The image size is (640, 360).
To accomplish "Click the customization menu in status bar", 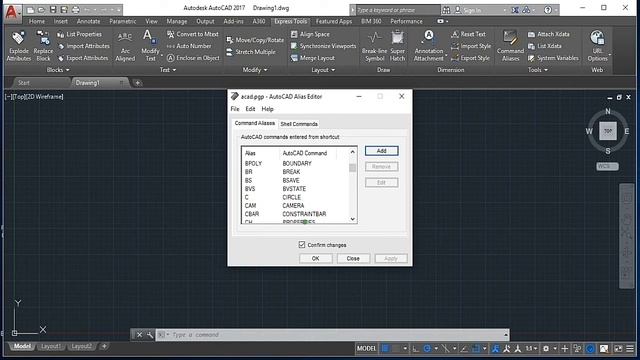I will click(x=630, y=348).
